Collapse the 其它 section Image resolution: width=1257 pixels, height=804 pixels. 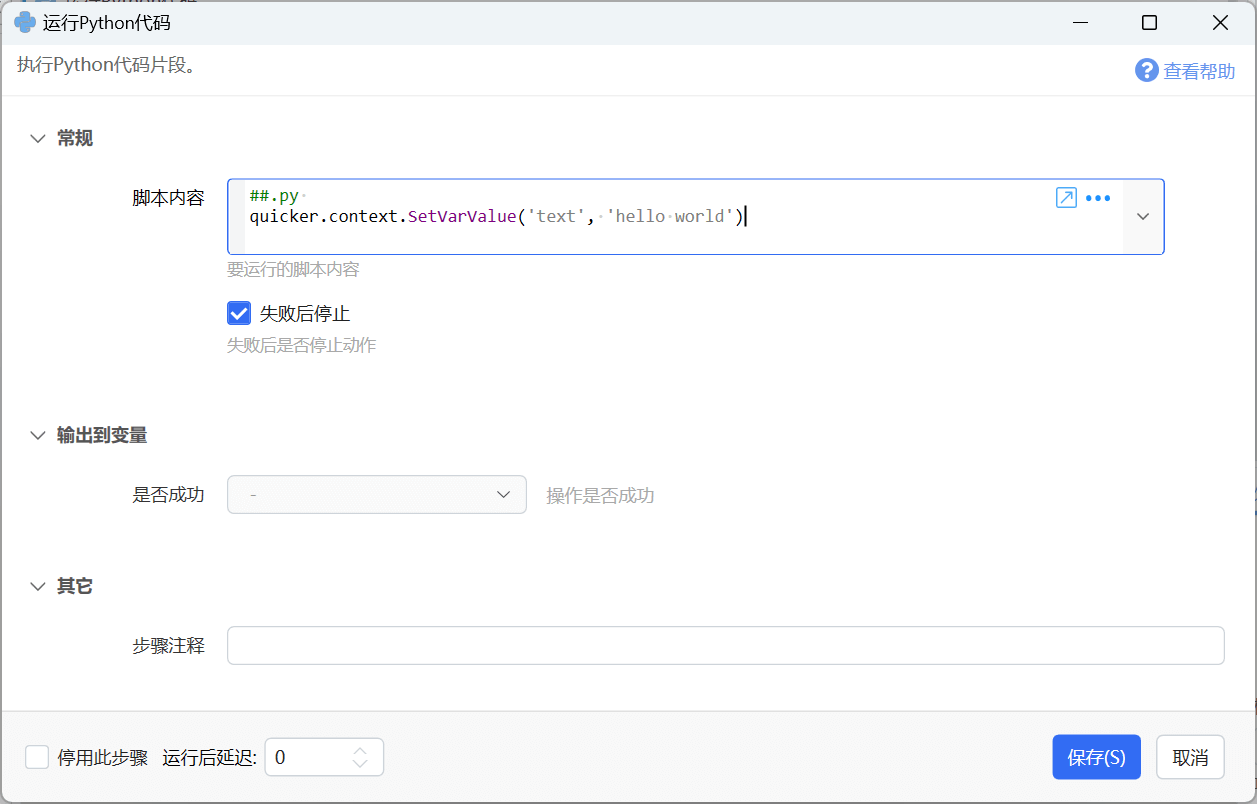[x=38, y=586]
